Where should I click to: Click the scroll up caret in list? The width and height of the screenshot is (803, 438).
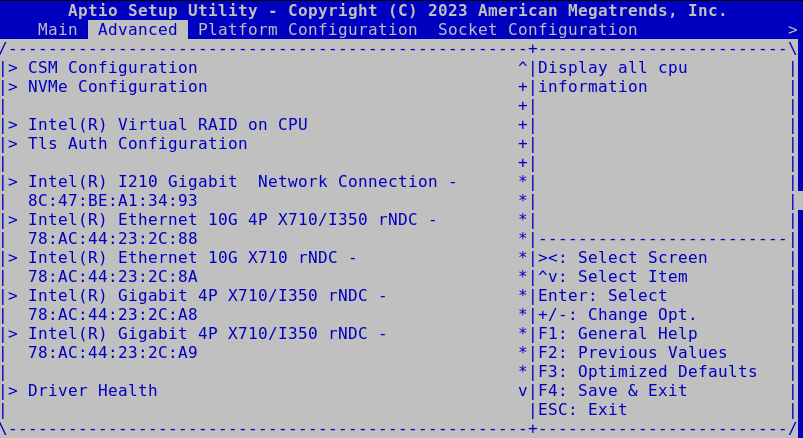tap(522, 68)
